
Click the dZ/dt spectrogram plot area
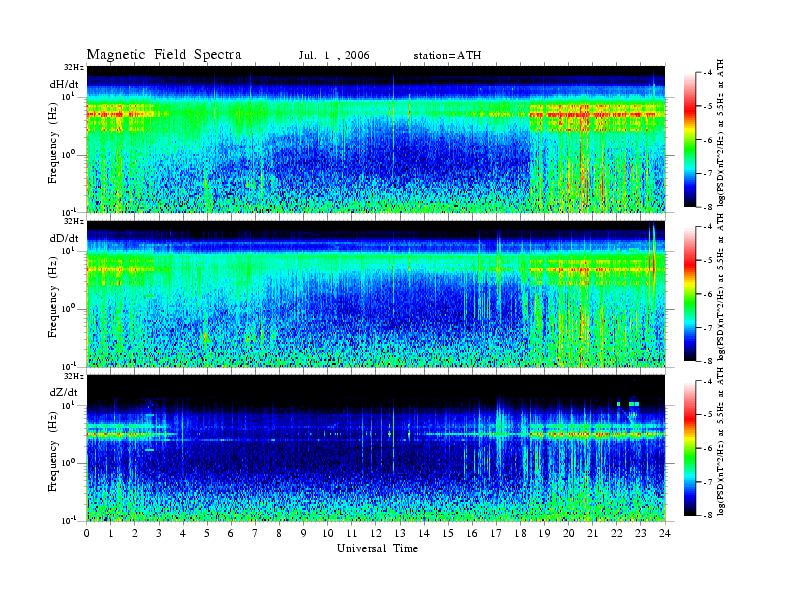point(376,448)
